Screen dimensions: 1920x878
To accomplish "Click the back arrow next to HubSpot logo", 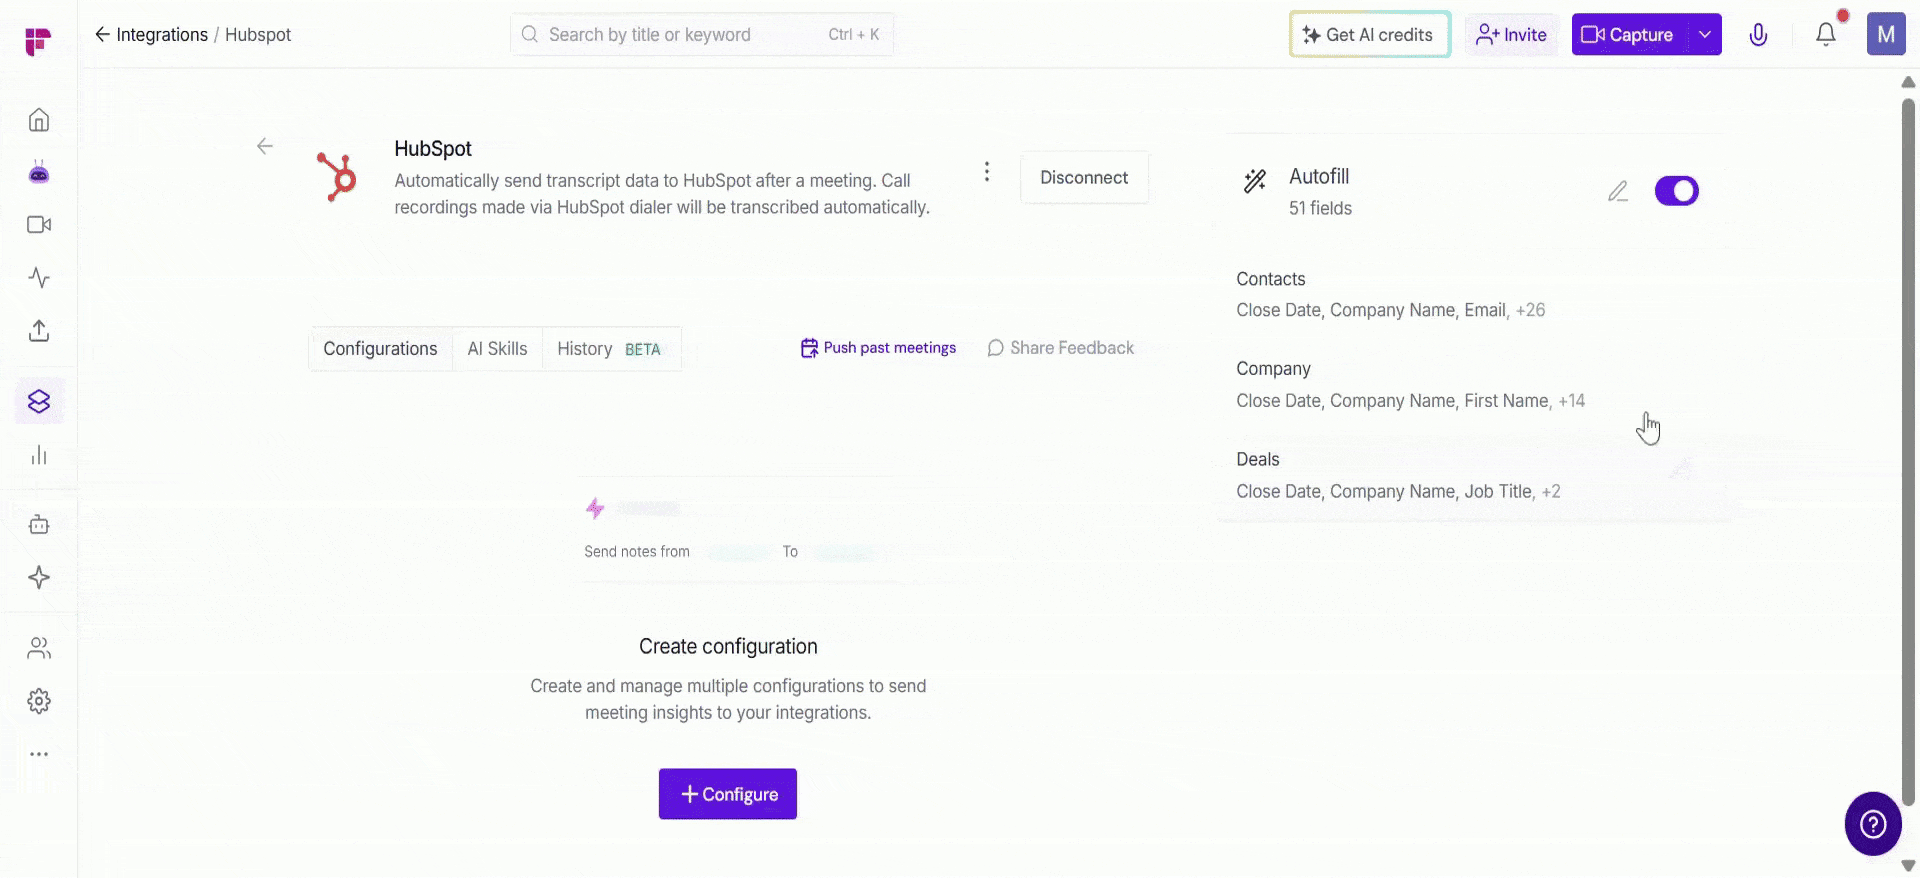I will click(265, 146).
